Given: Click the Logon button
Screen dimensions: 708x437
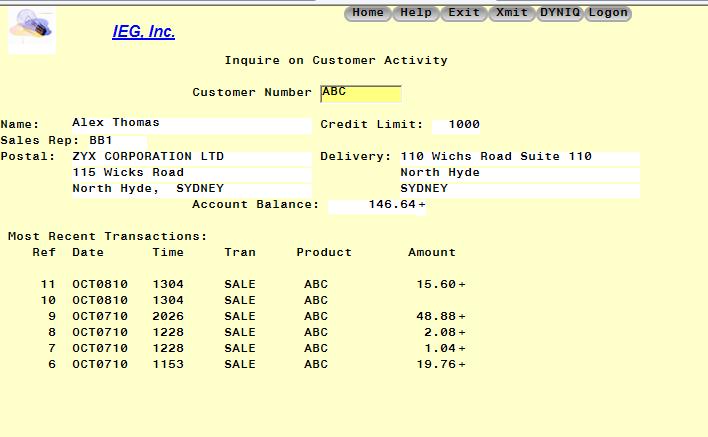Looking at the screenshot, I should (x=608, y=13).
